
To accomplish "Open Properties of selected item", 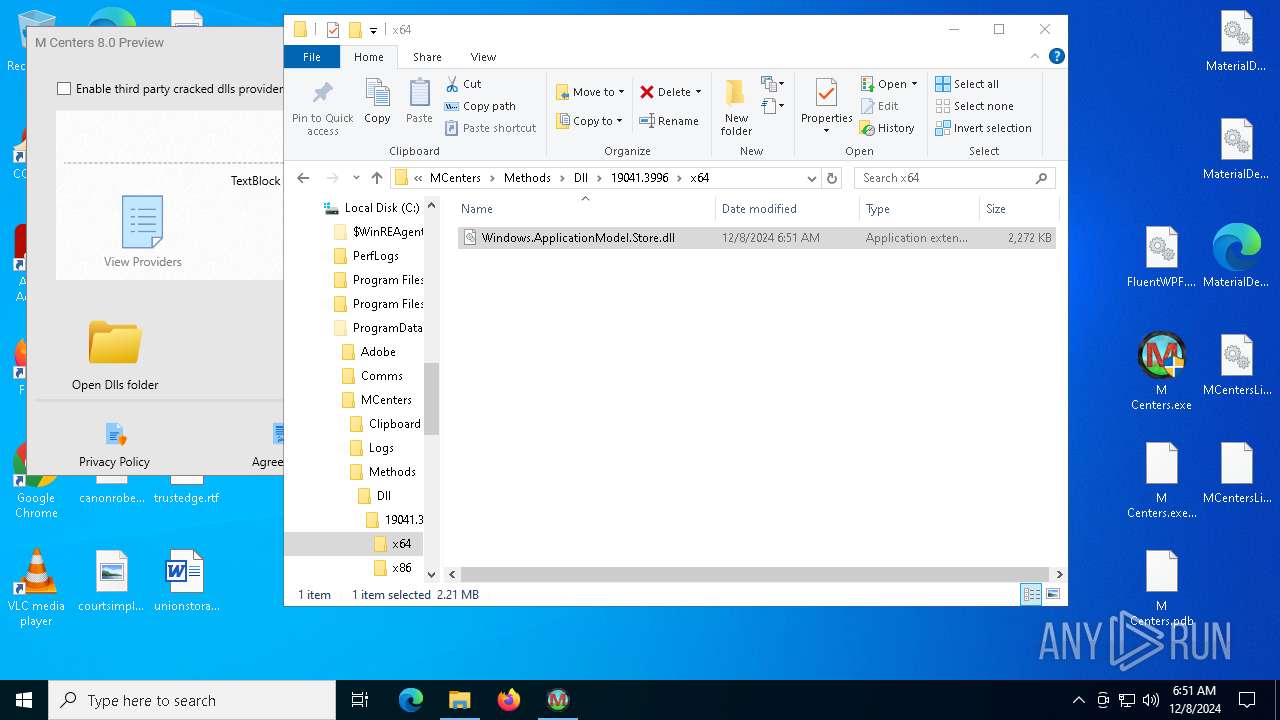I will click(826, 107).
